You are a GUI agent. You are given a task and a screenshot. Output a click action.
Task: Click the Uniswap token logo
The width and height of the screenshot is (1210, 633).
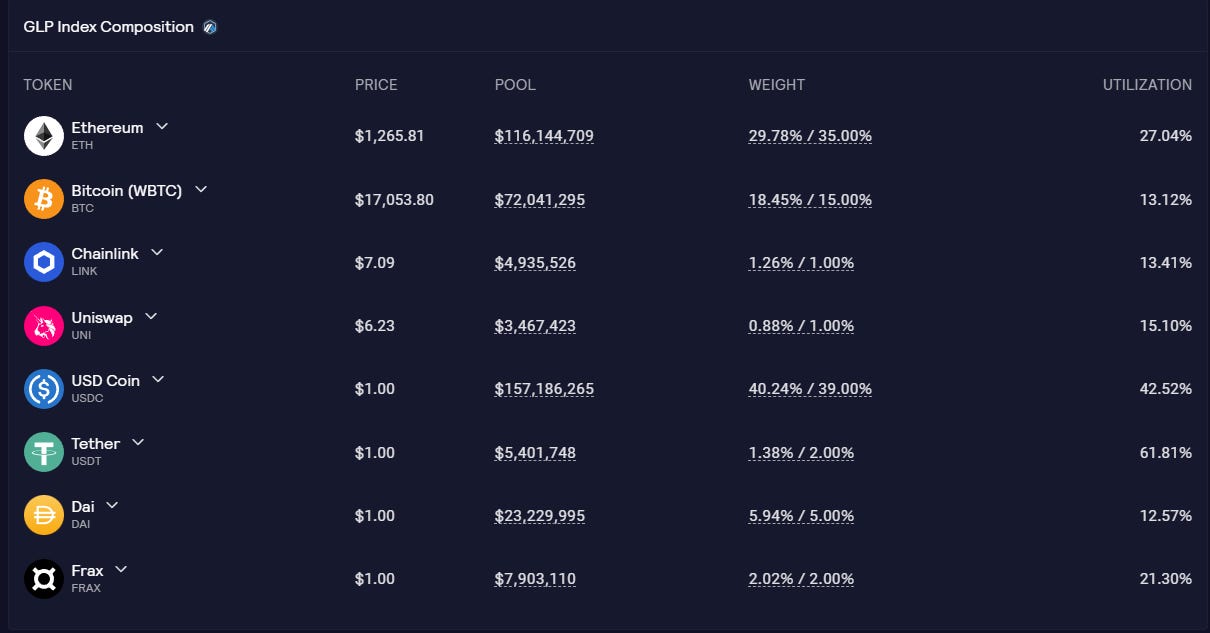(x=43, y=325)
